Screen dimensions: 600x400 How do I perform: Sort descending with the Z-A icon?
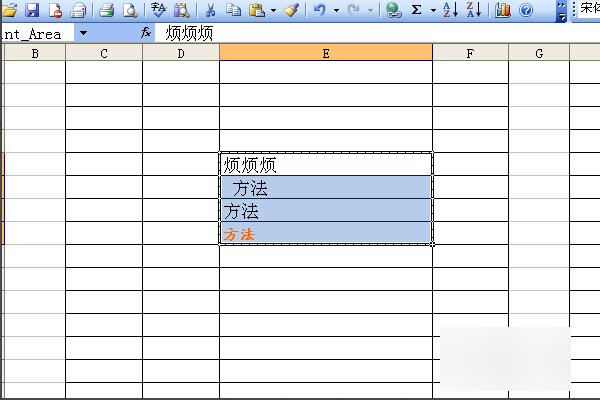pyautogui.click(x=474, y=10)
